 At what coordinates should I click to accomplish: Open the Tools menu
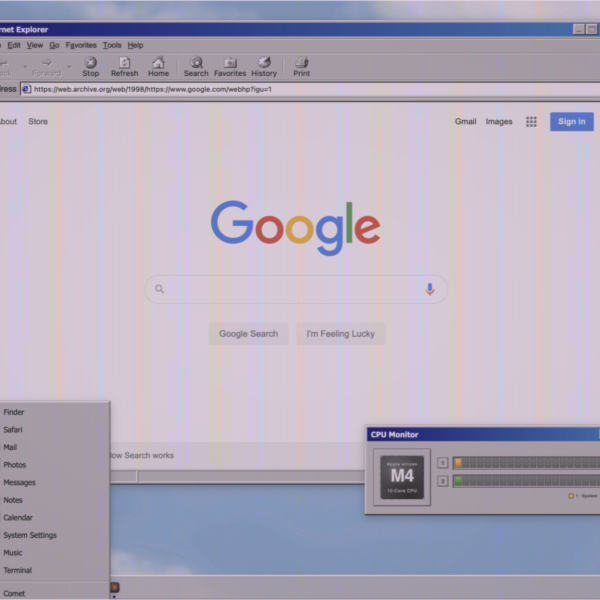112,45
